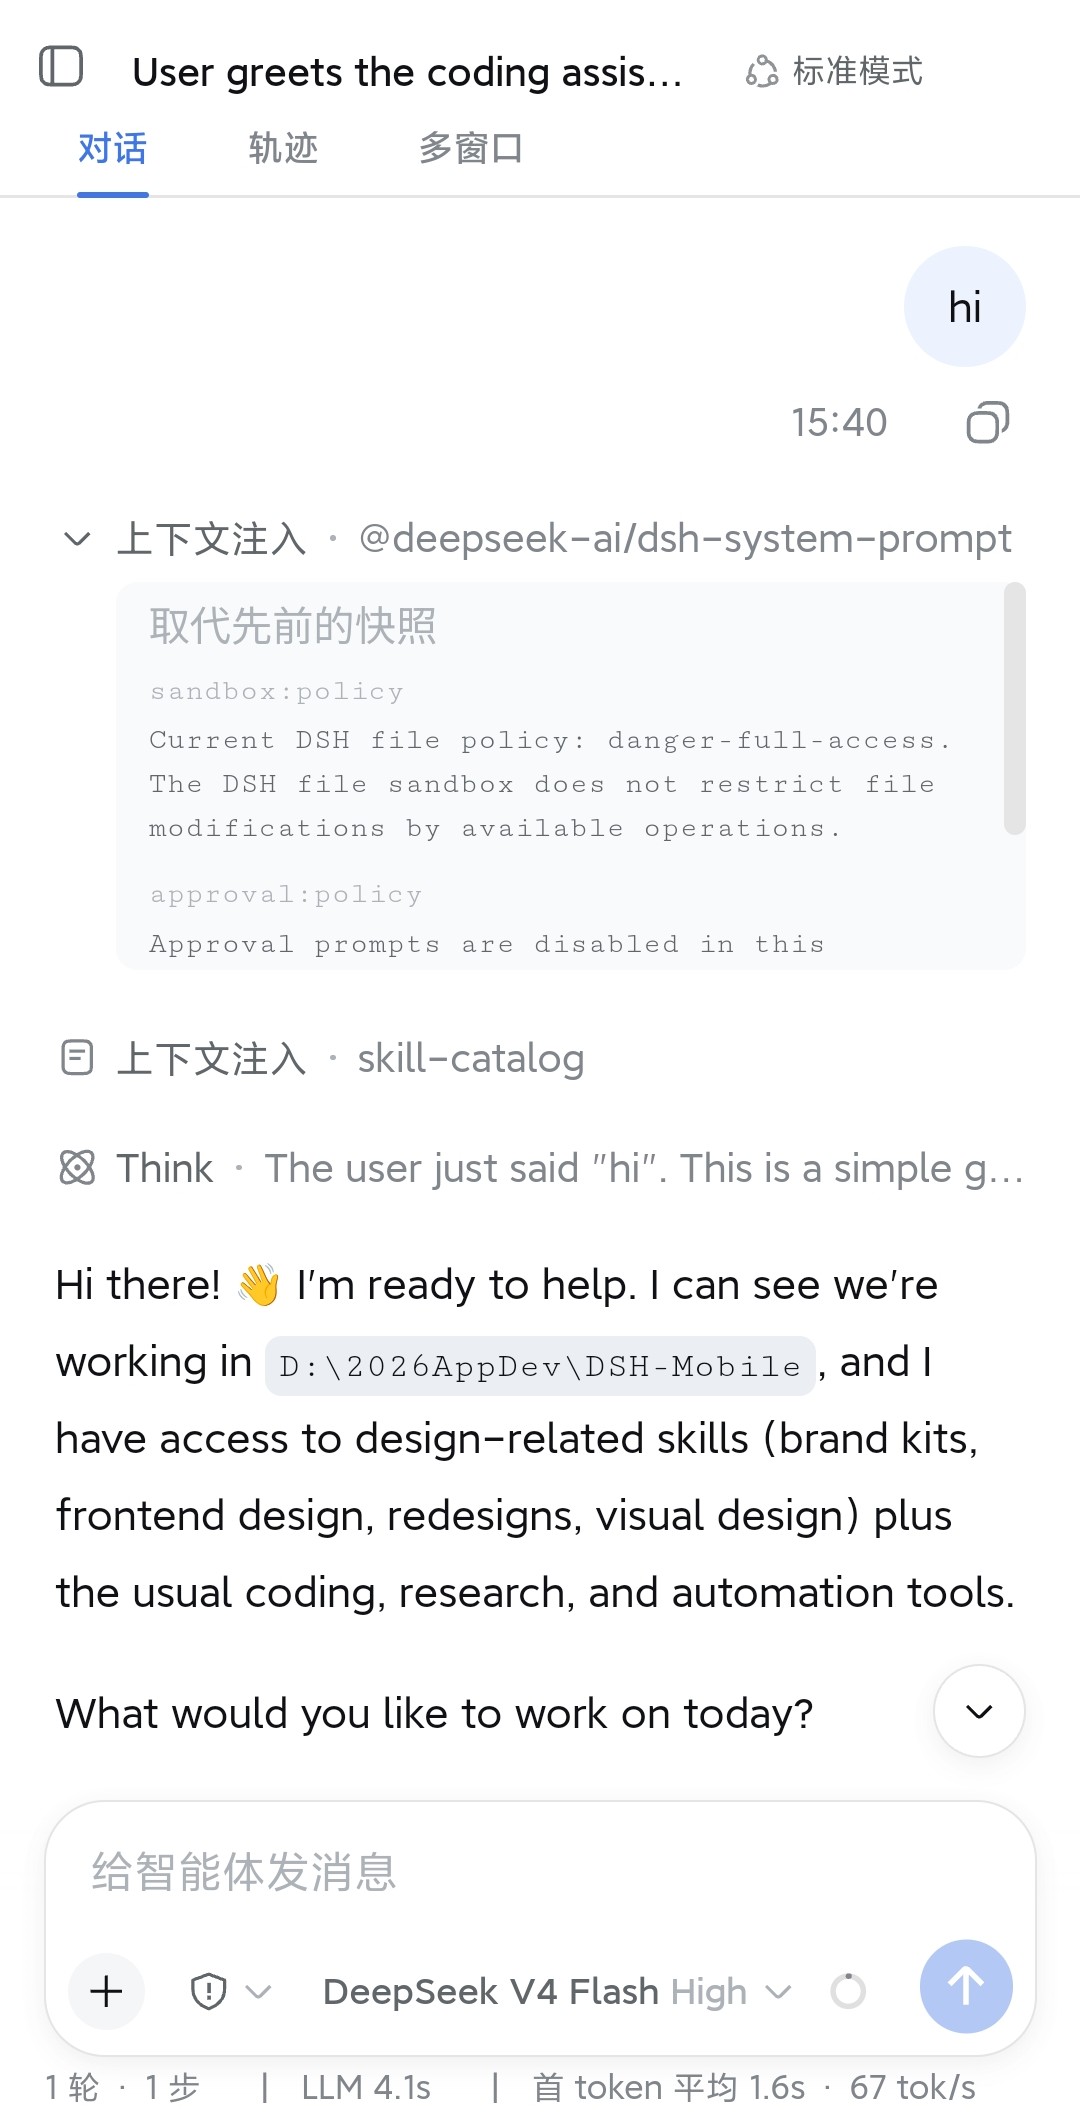1080x2120 pixels.
Task: Switch to the 轨迹 tab
Action: pyautogui.click(x=283, y=148)
